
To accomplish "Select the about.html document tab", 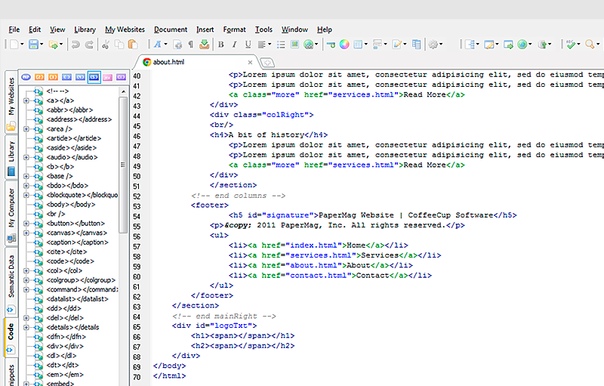I will point(168,62).
